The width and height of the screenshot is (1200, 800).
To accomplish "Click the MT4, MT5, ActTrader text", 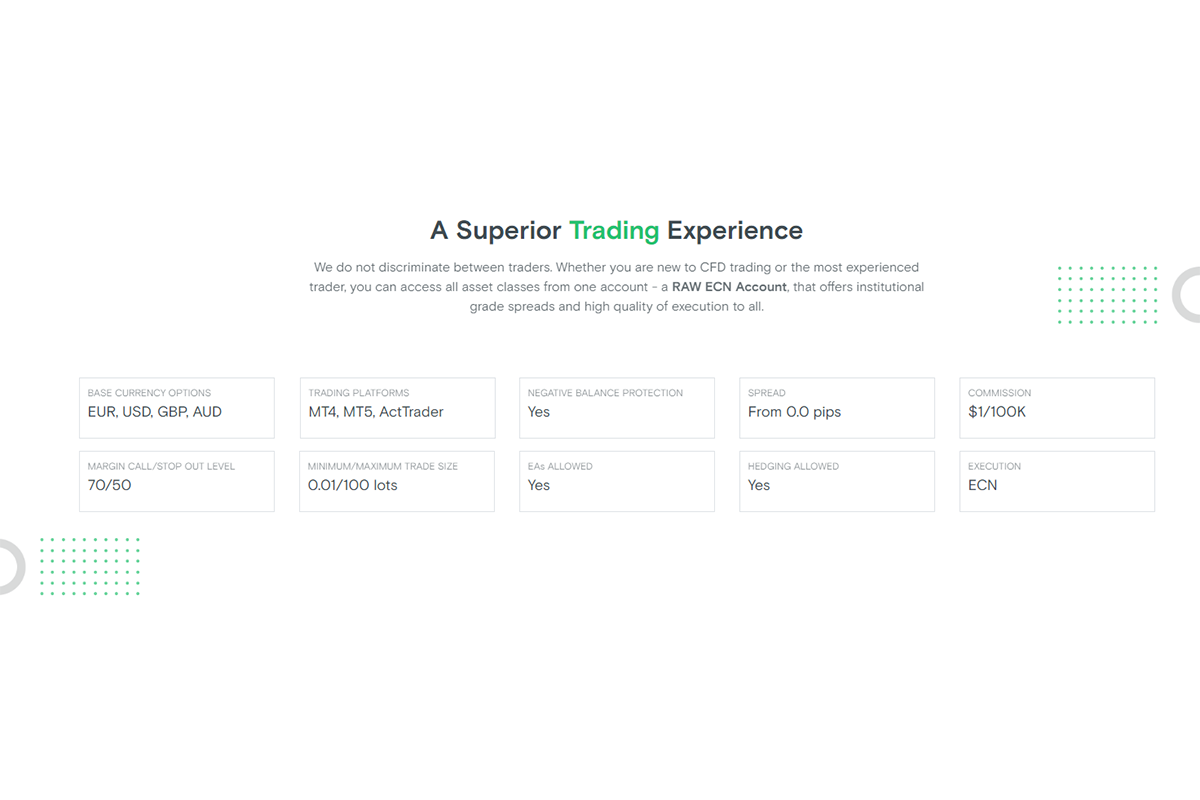I will coord(376,412).
